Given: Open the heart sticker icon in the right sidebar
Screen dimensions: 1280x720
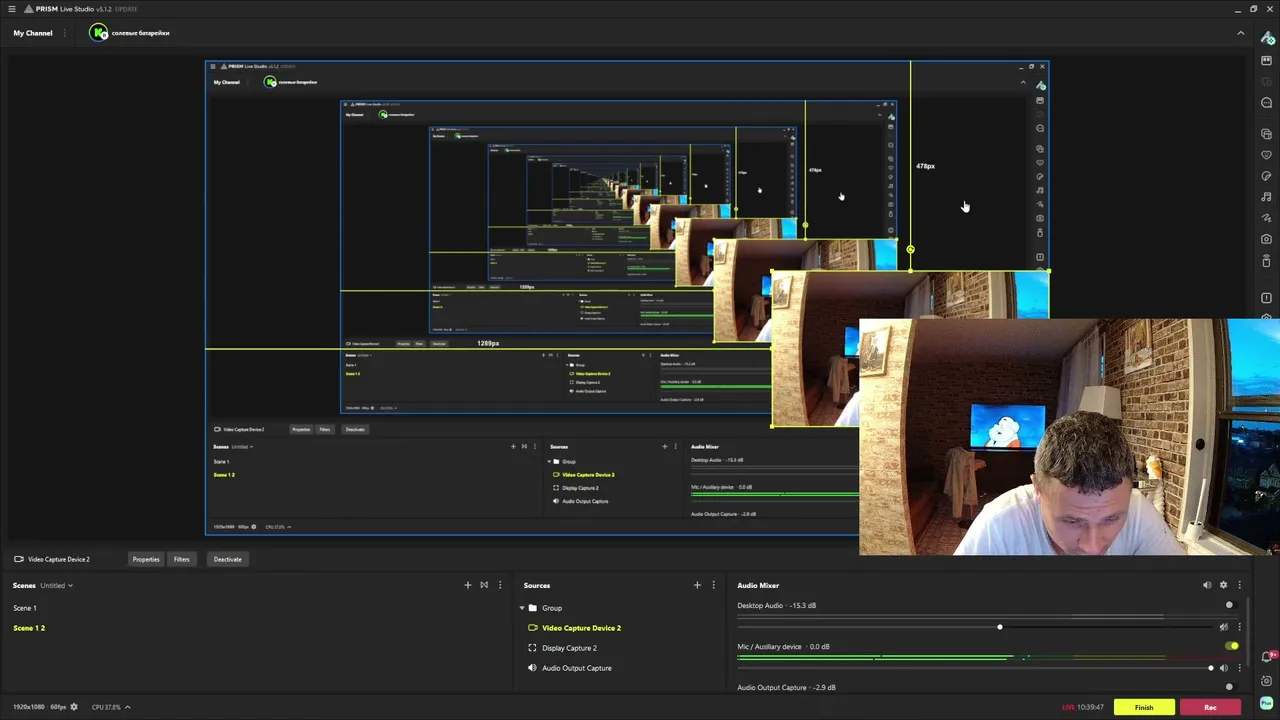Looking at the screenshot, I should point(1266,155).
